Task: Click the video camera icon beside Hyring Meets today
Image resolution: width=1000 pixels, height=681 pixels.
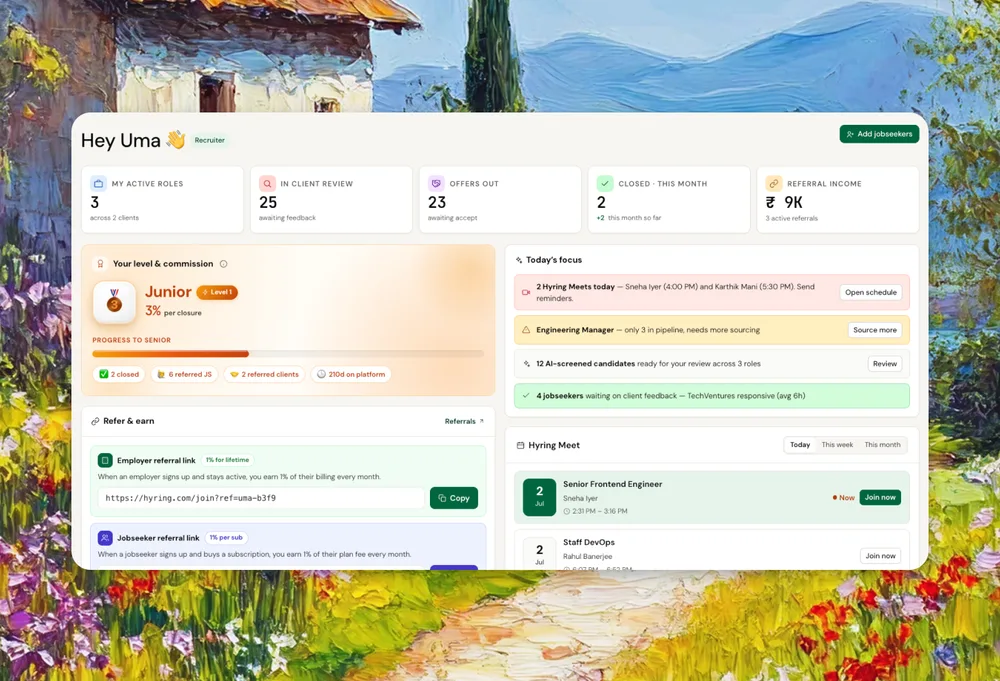Action: point(526,293)
